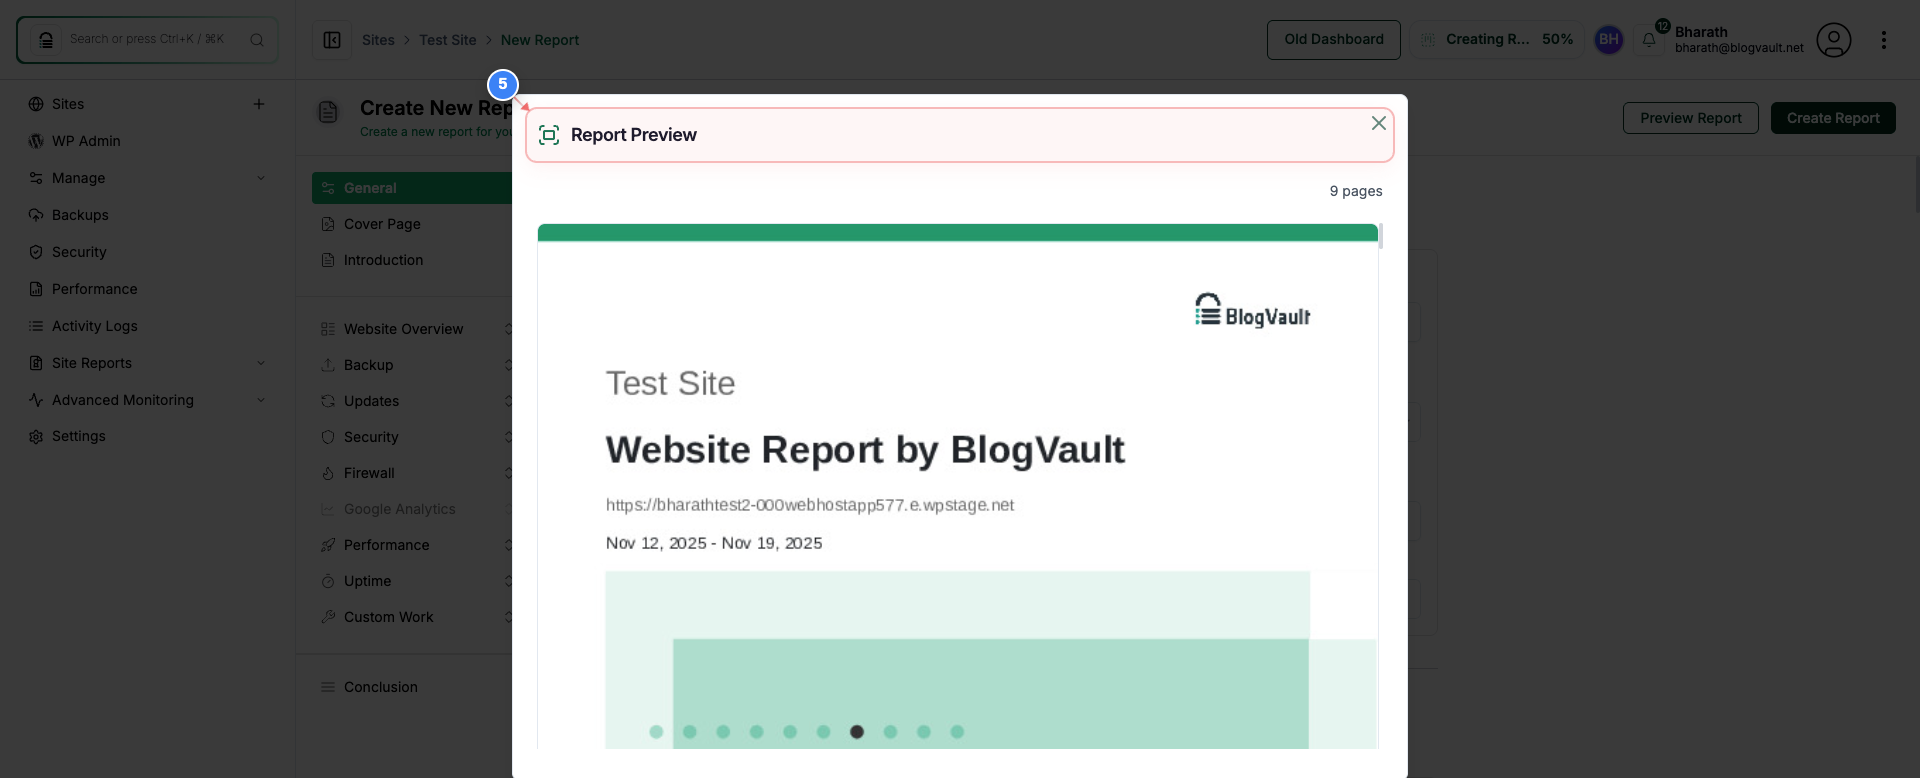Screen dimensions: 1920x778
Task: Click the Backup upload icon
Action: coord(328,365)
